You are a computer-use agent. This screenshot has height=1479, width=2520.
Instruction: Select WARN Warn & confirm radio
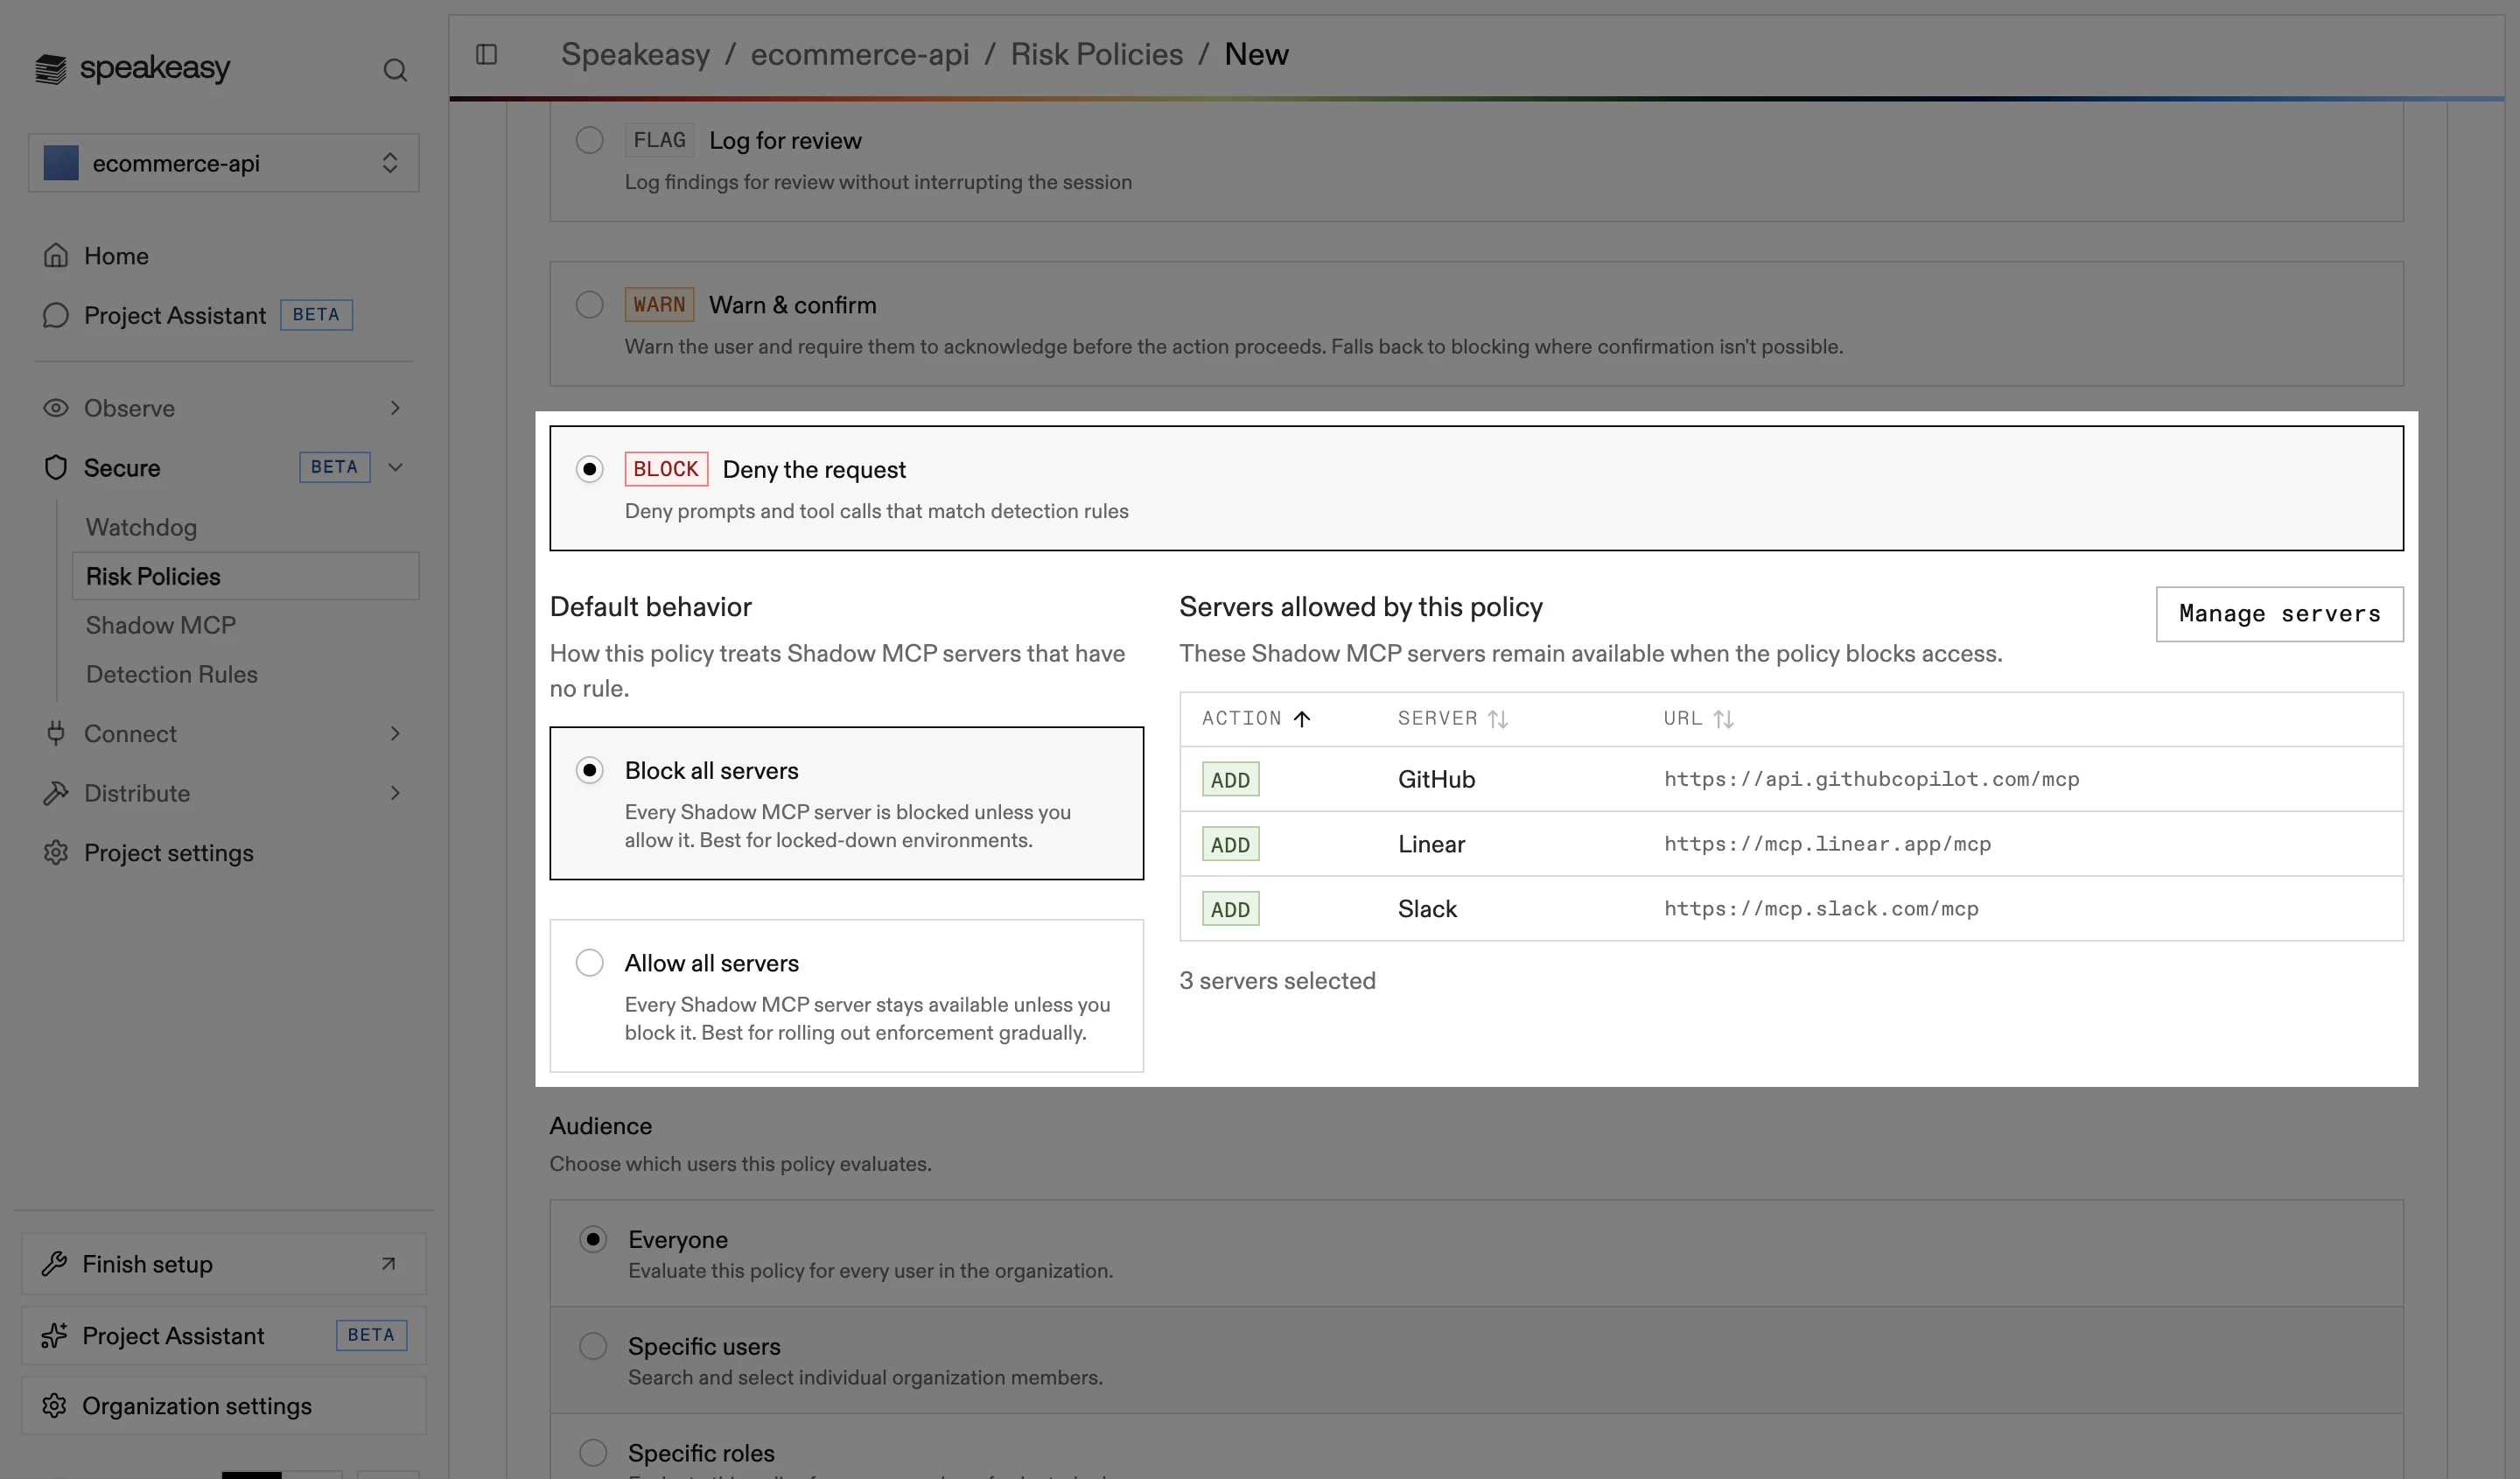pyautogui.click(x=590, y=304)
